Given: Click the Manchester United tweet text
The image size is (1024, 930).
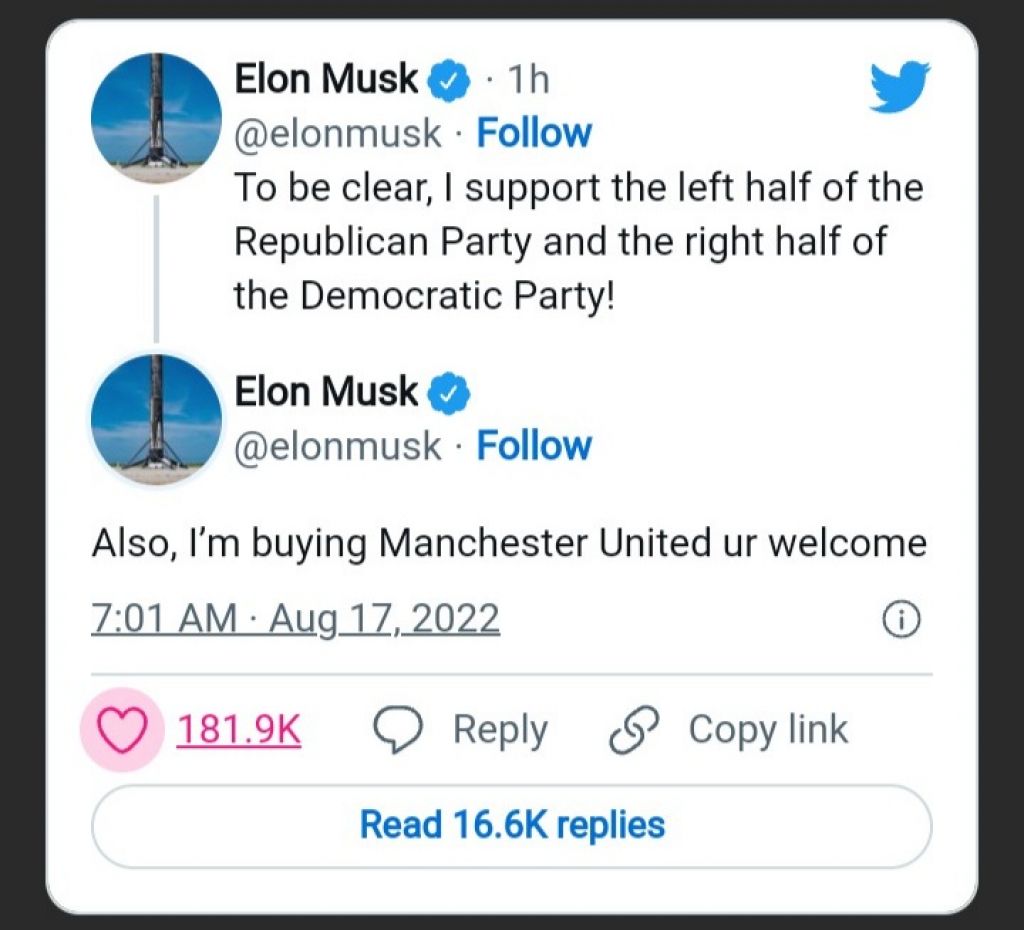Looking at the screenshot, I should click(509, 544).
